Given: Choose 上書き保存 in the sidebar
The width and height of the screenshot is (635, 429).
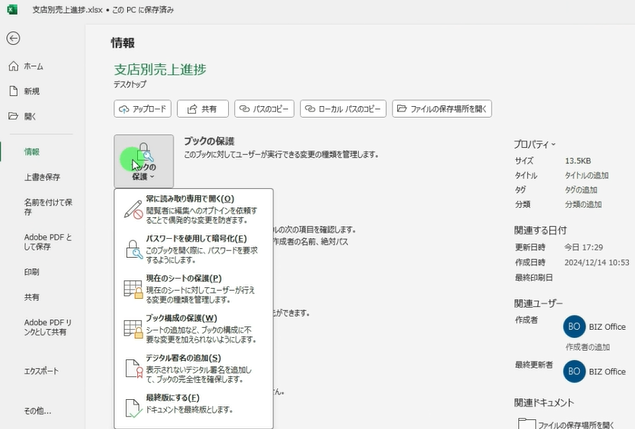Looking at the screenshot, I should [42, 177].
